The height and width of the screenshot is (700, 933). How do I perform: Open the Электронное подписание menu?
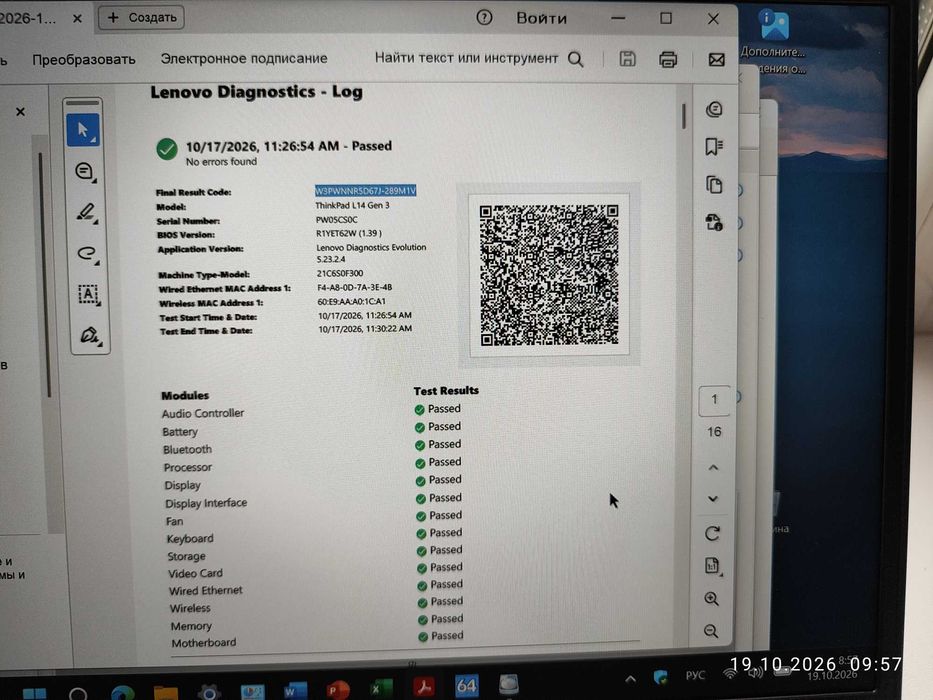pos(244,58)
